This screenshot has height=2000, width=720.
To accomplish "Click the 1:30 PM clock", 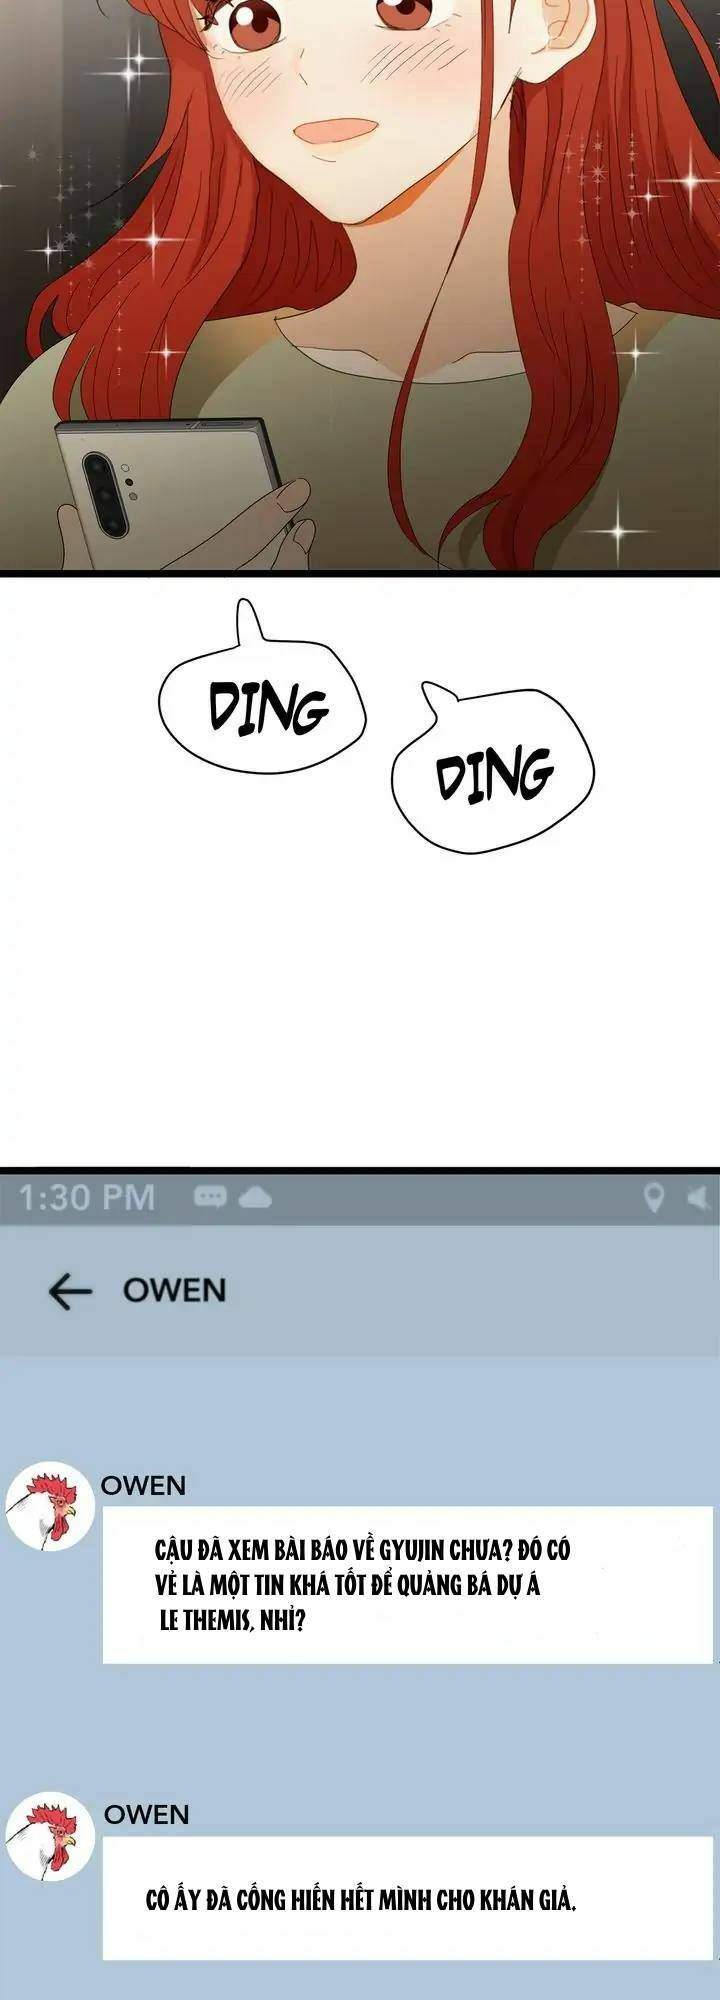I will 87,1197.
